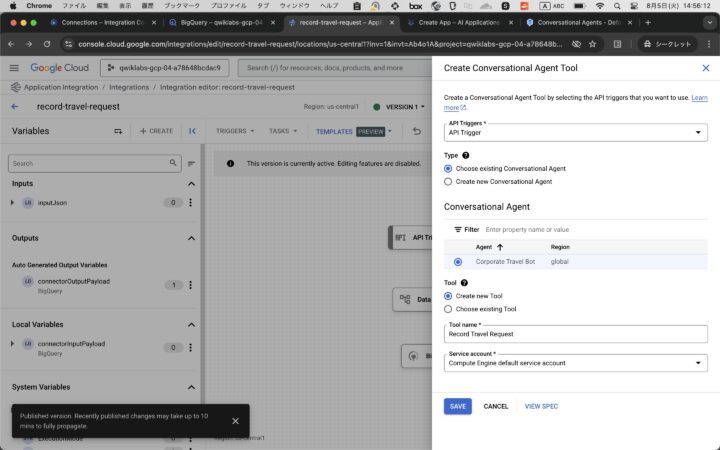The image size is (720, 450).
Task: Switch to the Create App – AI Applications tab
Action: coord(459,22)
